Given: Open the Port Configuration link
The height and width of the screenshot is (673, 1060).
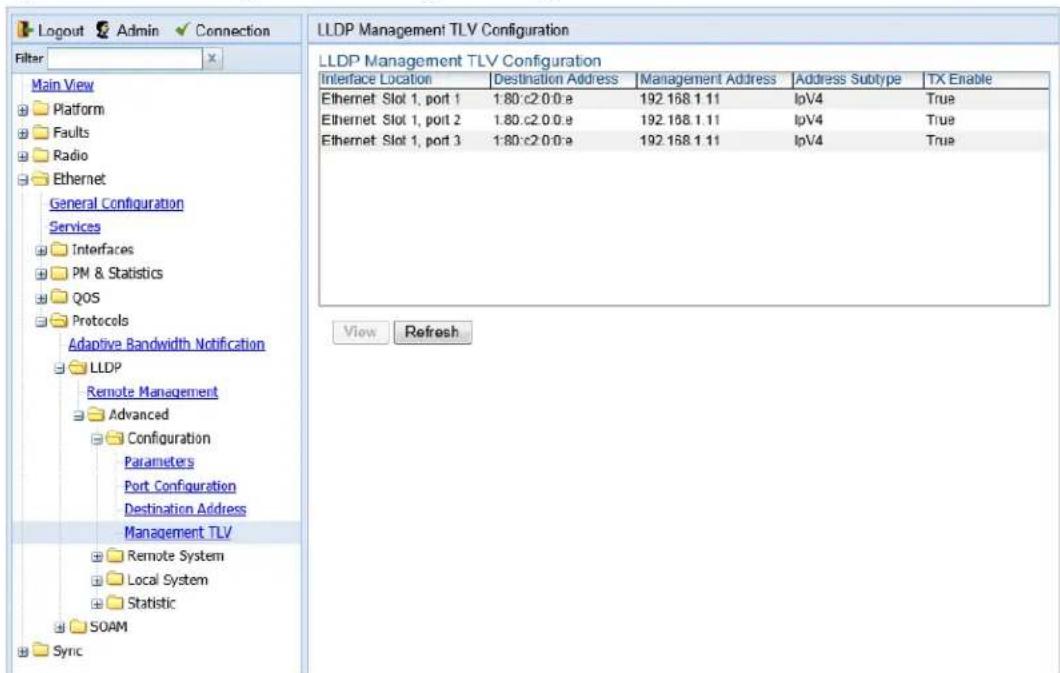Looking at the screenshot, I should 180,486.
